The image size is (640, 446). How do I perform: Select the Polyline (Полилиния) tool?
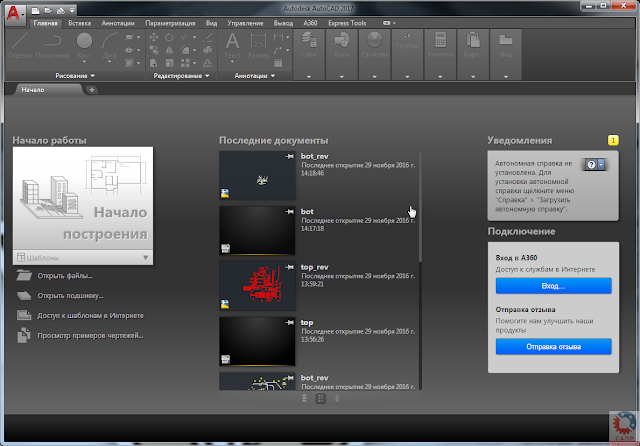(53, 46)
